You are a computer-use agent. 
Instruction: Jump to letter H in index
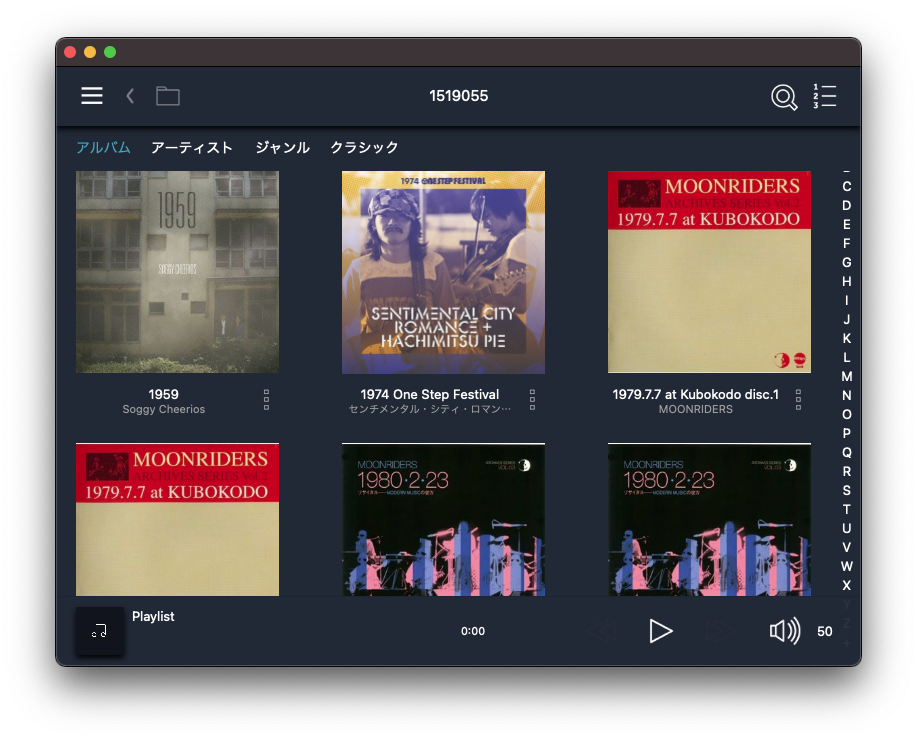[x=846, y=281]
